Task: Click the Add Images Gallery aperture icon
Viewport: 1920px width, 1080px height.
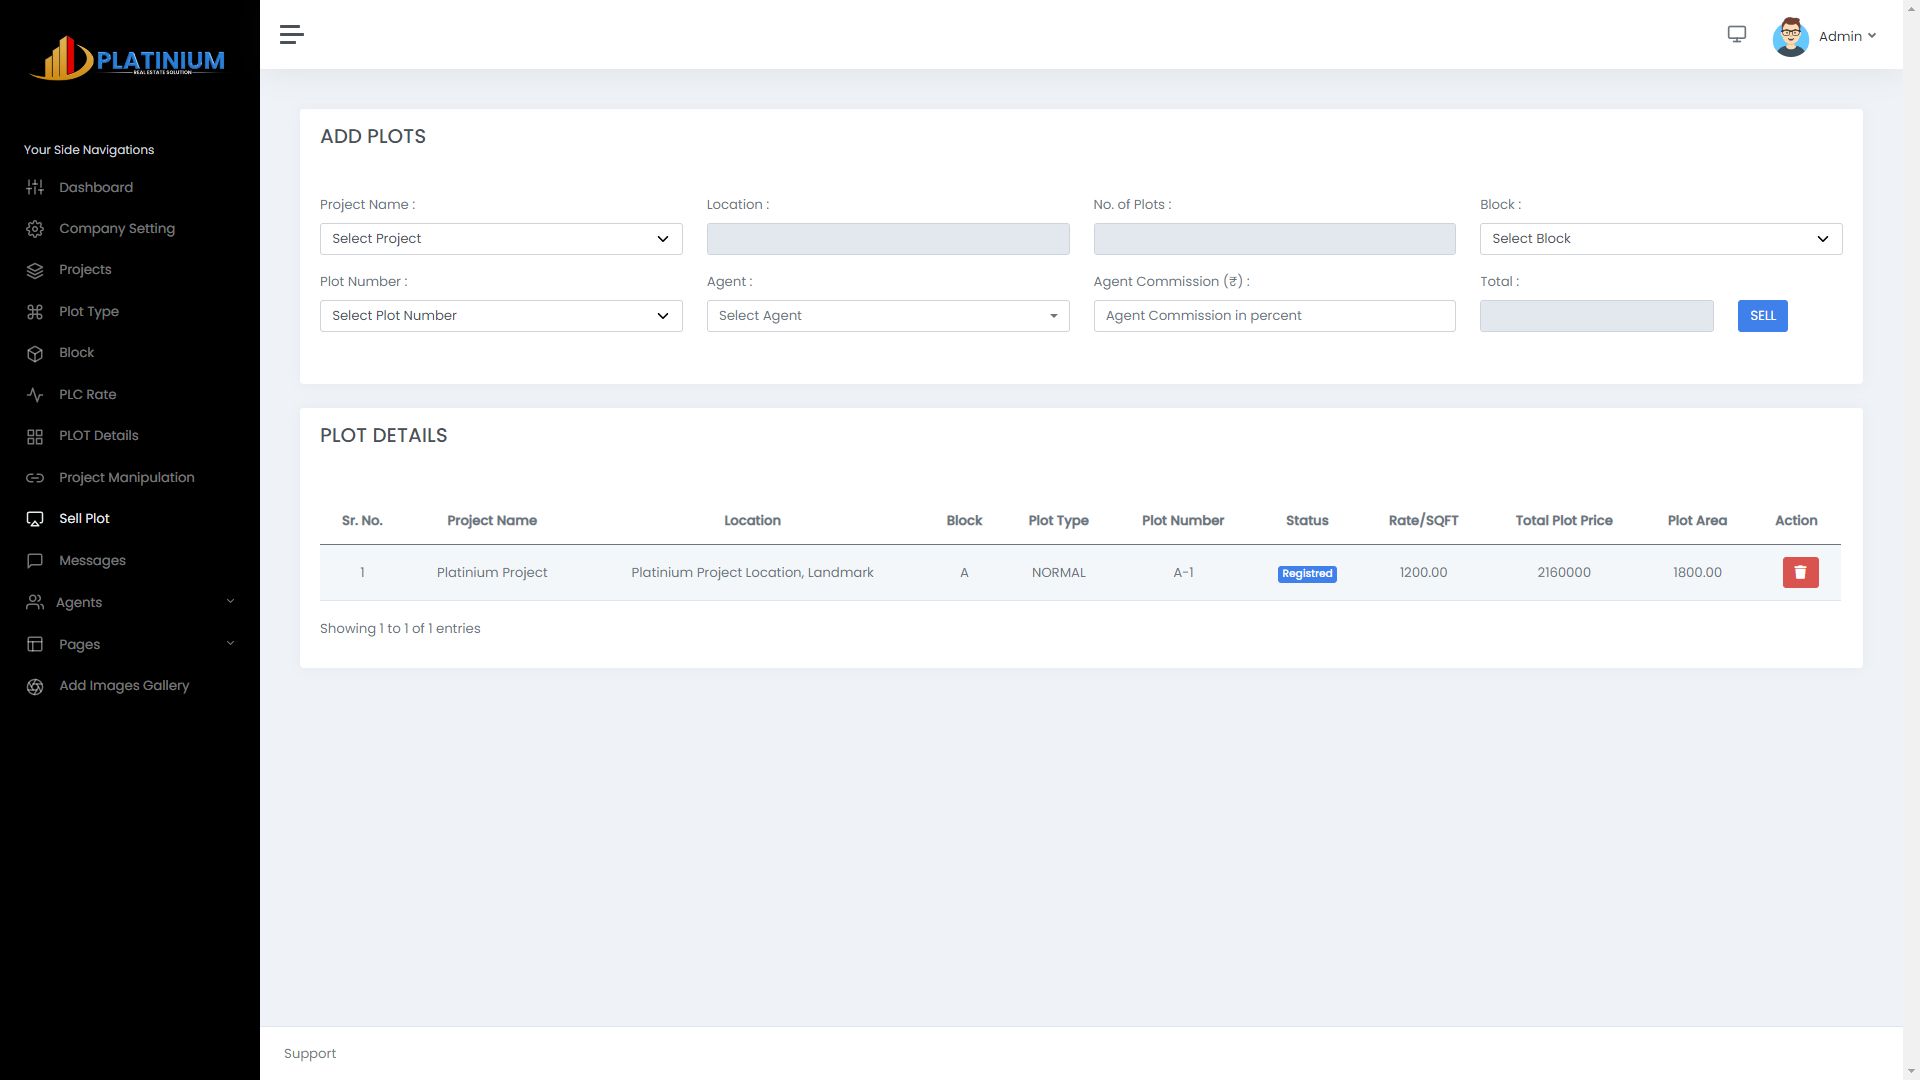Action: point(35,686)
